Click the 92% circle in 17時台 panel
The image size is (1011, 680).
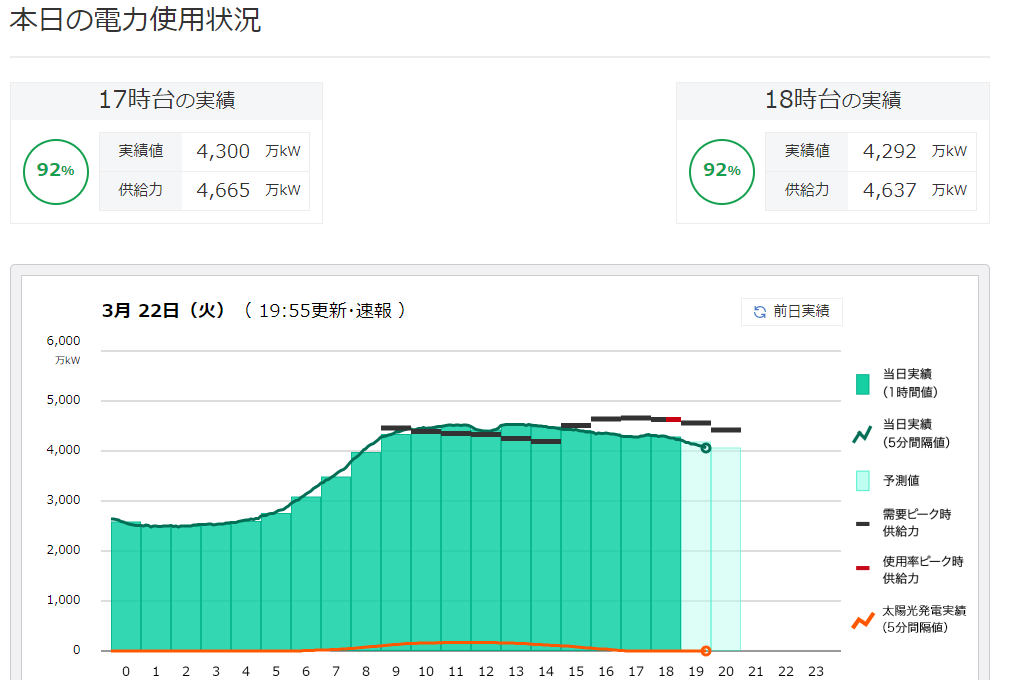(x=56, y=171)
